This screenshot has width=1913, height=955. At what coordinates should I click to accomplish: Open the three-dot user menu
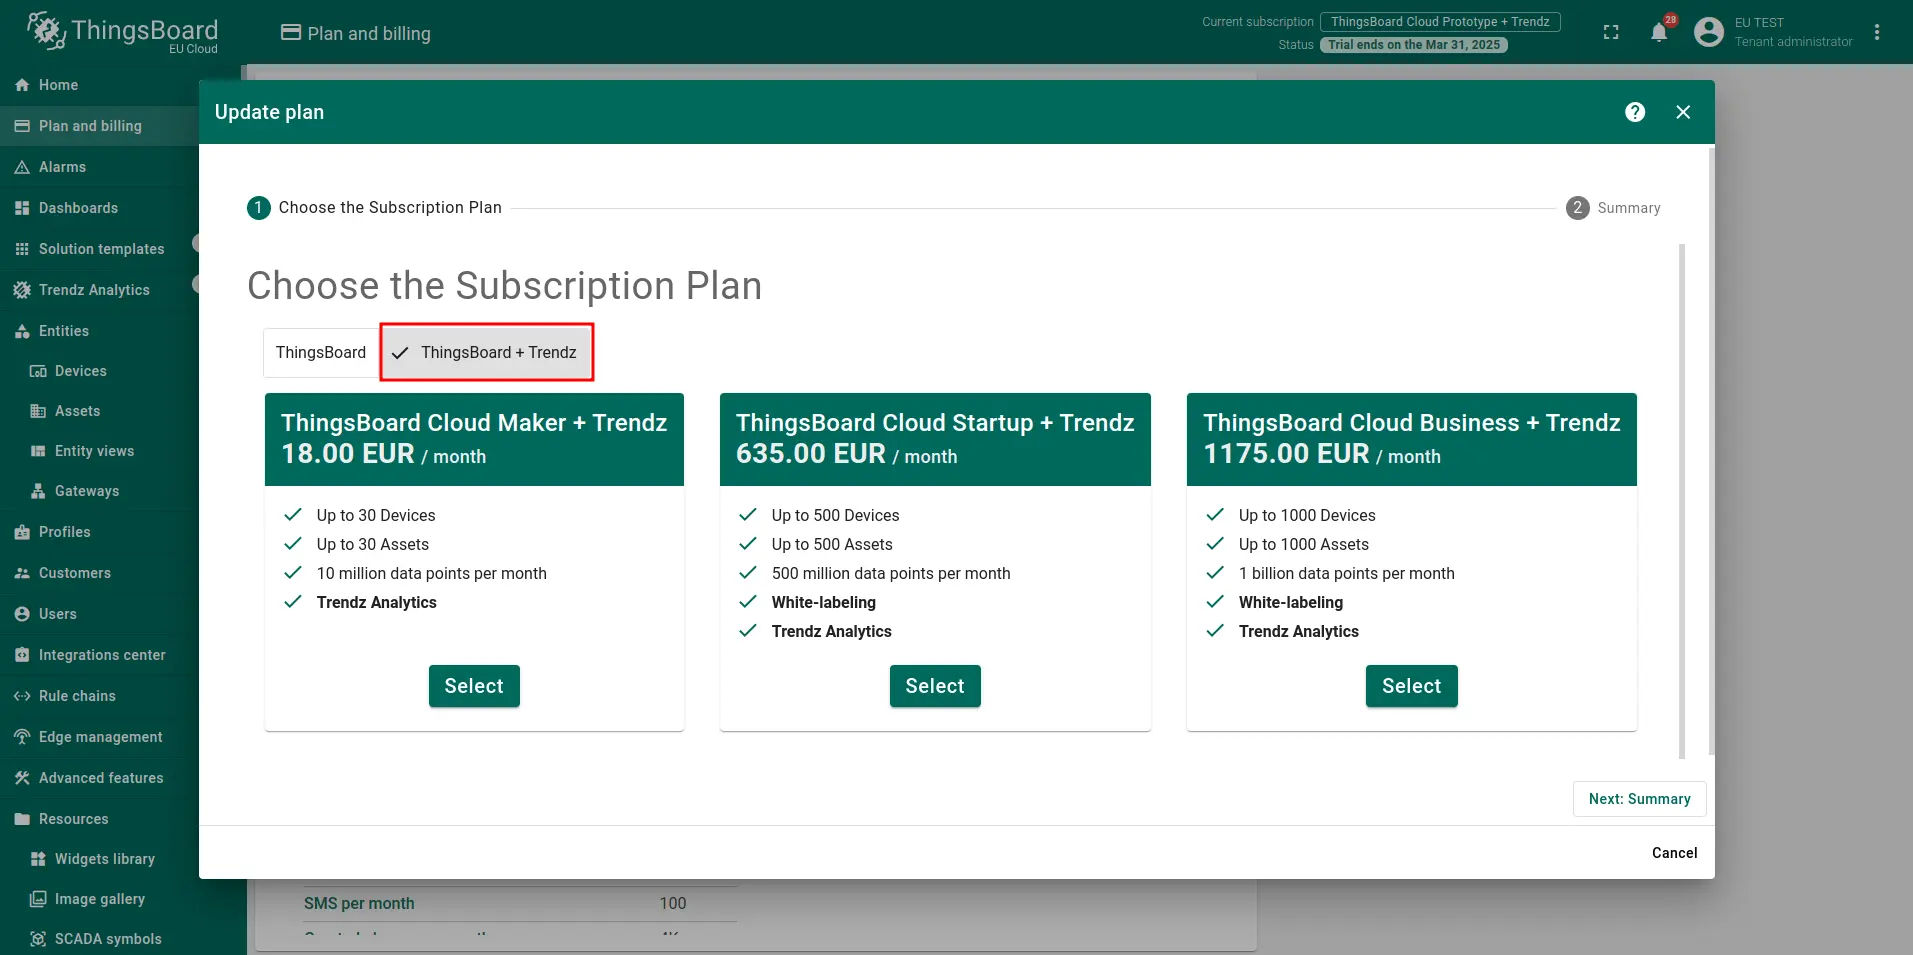click(x=1877, y=33)
